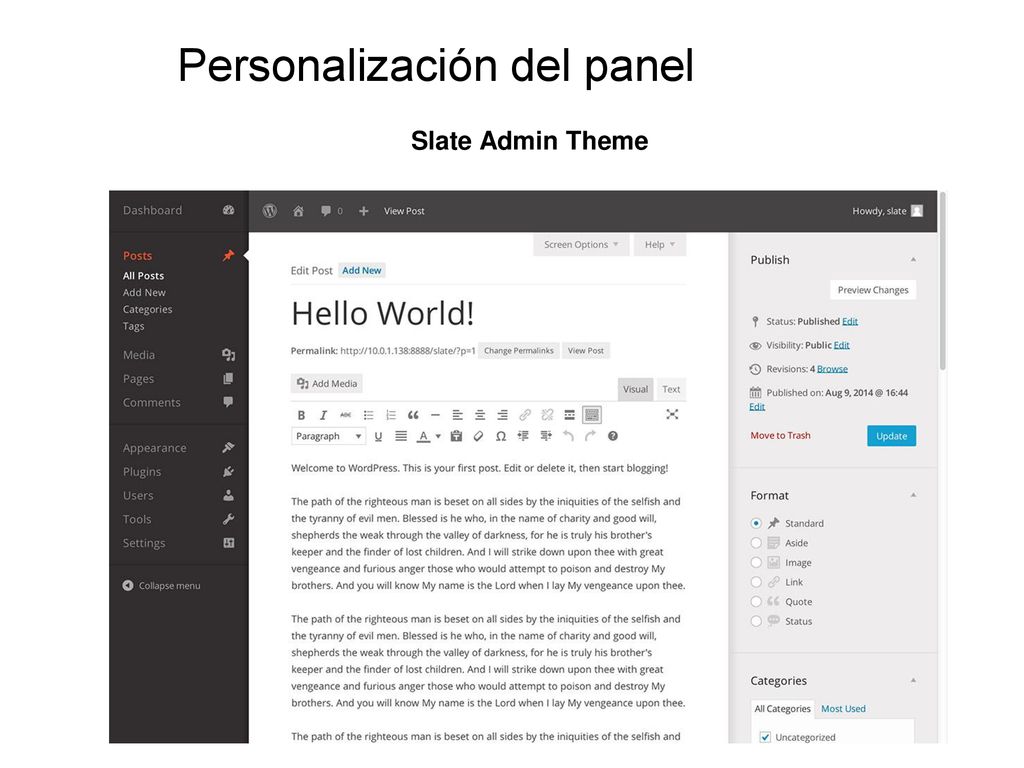Enter distraction-free fullscreen mode
The image size is (1024, 768).
click(x=672, y=414)
